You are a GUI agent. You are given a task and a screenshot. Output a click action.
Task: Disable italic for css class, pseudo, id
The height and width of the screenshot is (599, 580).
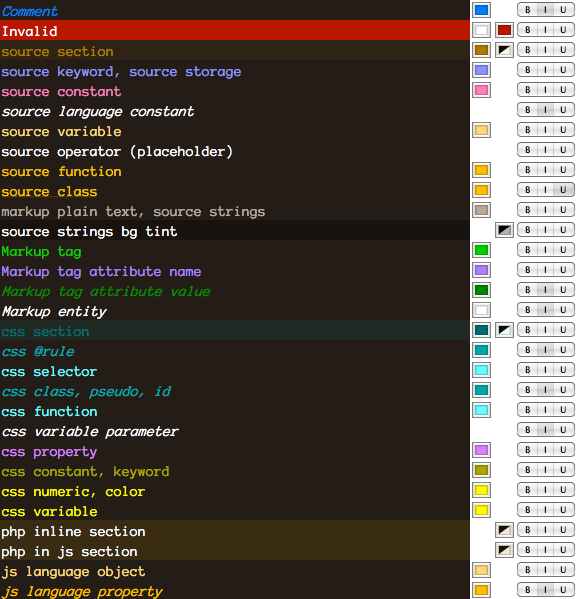coord(546,390)
